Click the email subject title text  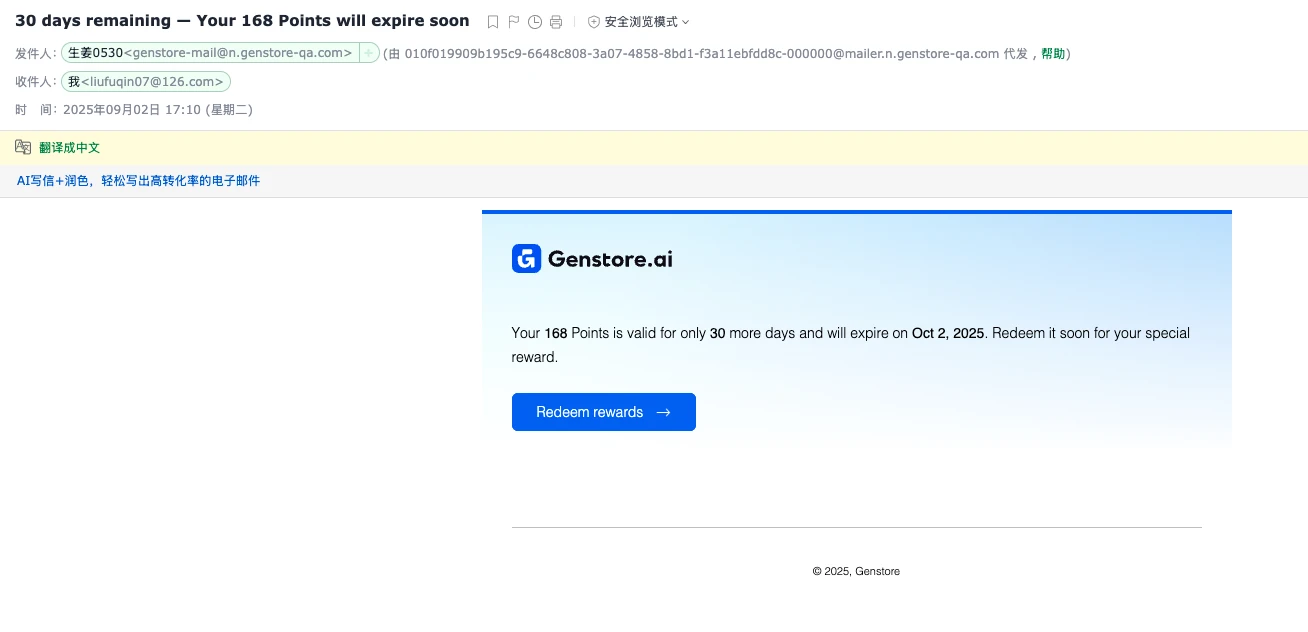tap(242, 21)
